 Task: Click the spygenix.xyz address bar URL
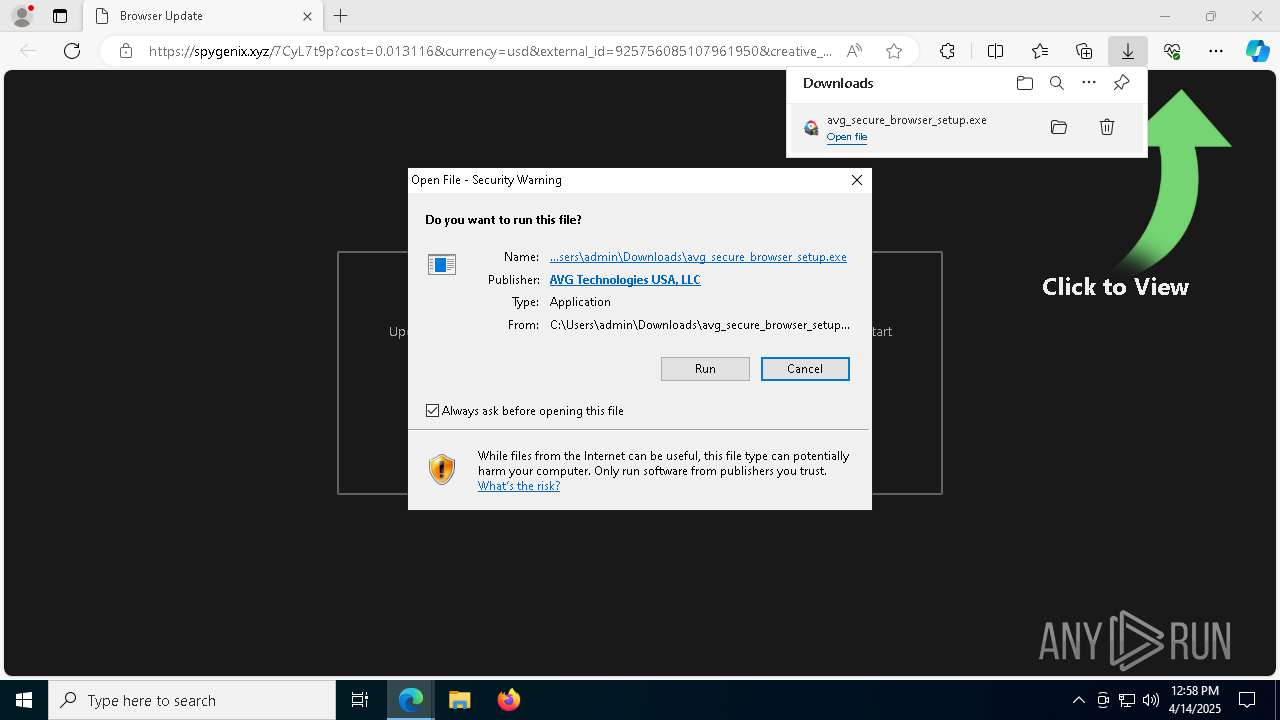click(490, 51)
